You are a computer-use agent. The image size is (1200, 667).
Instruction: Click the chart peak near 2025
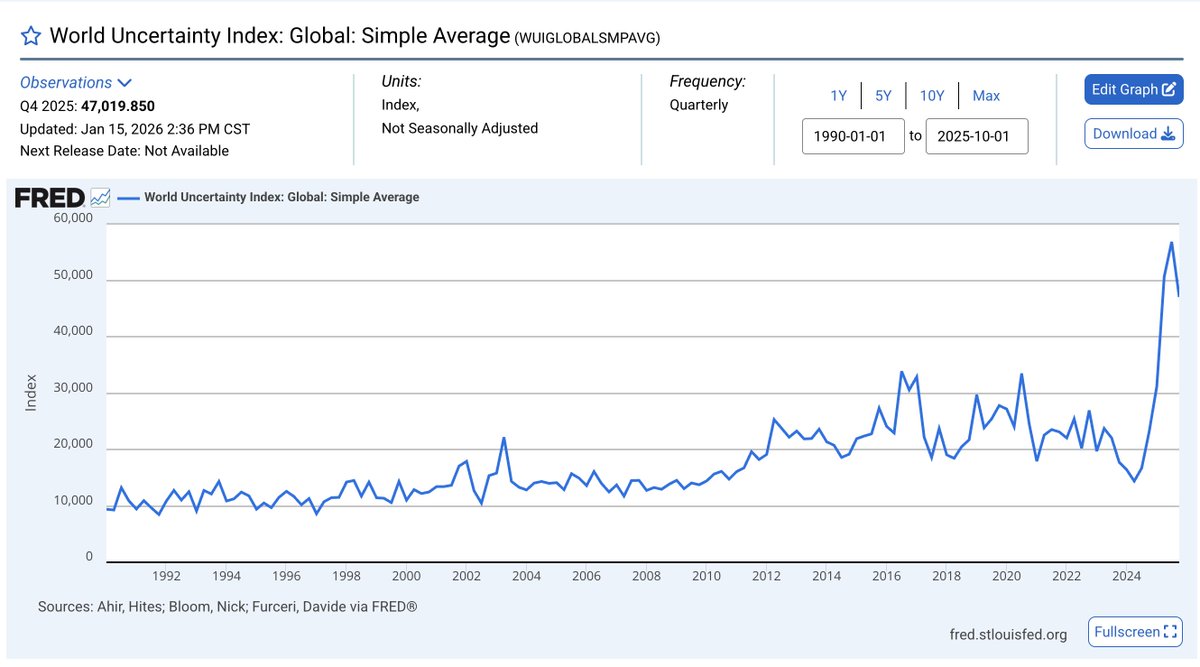coord(1171,243)
